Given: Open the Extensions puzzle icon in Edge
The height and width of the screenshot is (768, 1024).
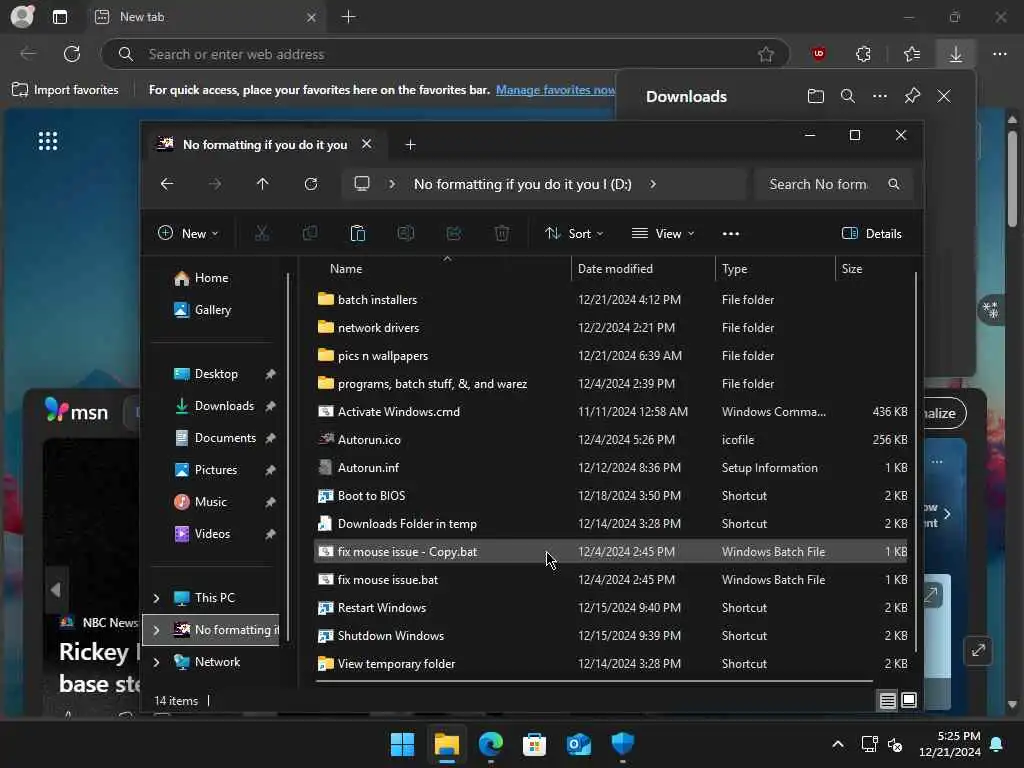Looking at the screenshot, I should (863, 54).
